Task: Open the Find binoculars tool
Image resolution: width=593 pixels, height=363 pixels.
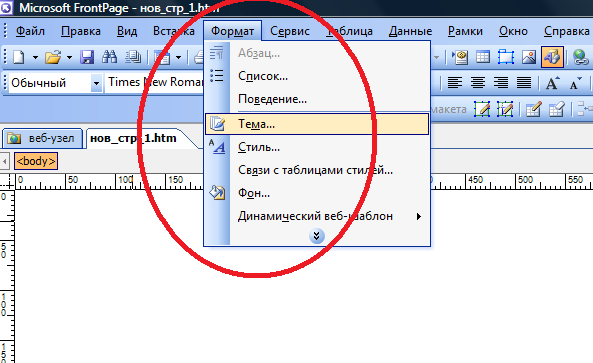Action: click(x=110, y=57)
